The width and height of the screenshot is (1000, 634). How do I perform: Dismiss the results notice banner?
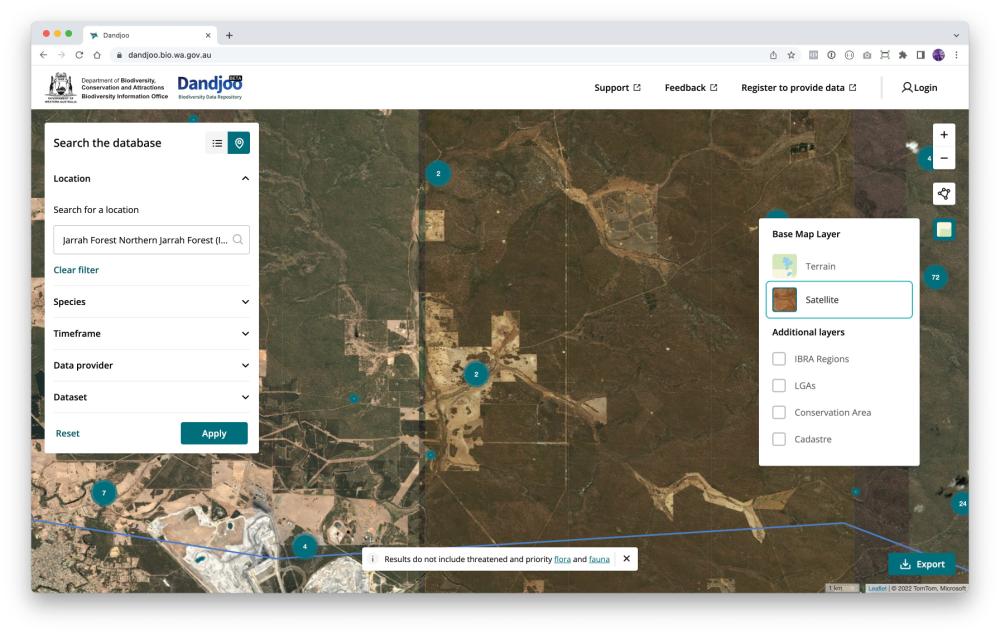626,559
